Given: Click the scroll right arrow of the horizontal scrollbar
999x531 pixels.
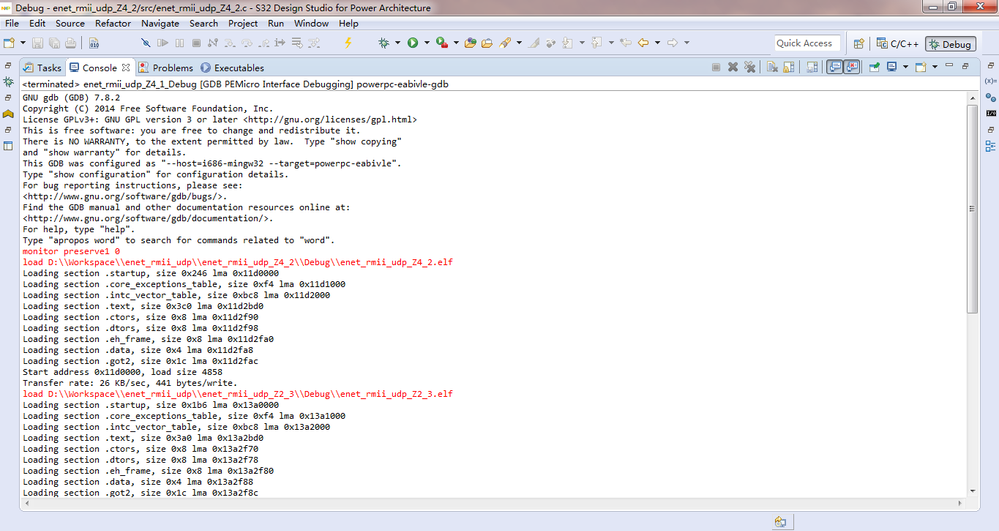Looking at the screenshot, I should click(960, 503).
